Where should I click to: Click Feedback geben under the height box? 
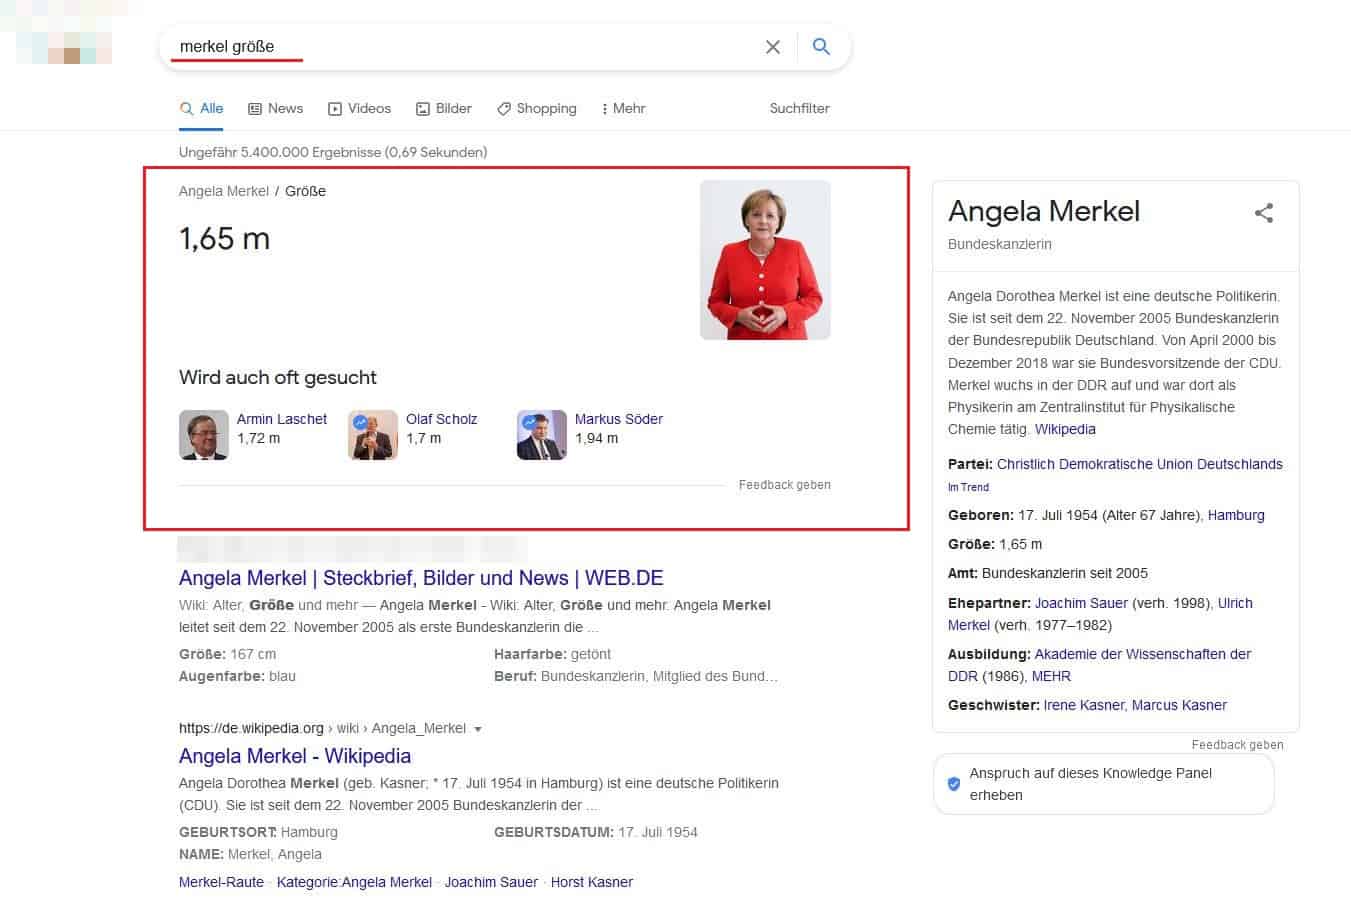click(x=785, y=485)
